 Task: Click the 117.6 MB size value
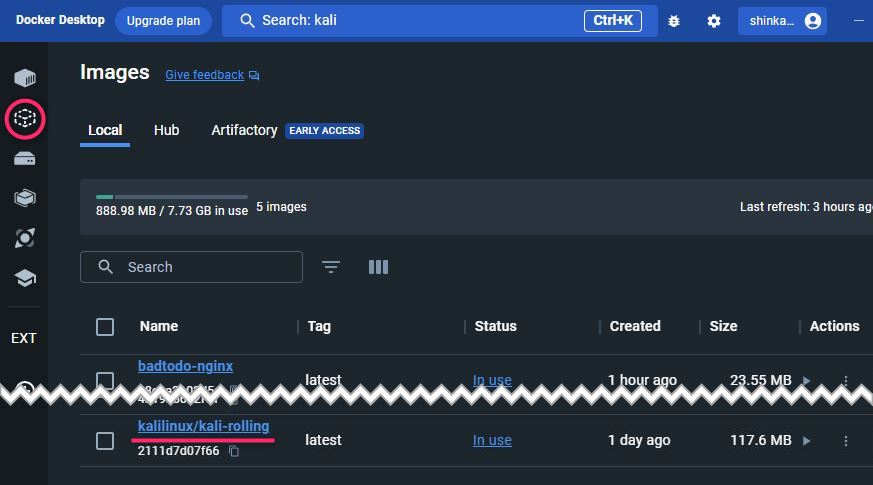[x=761, y=440]
